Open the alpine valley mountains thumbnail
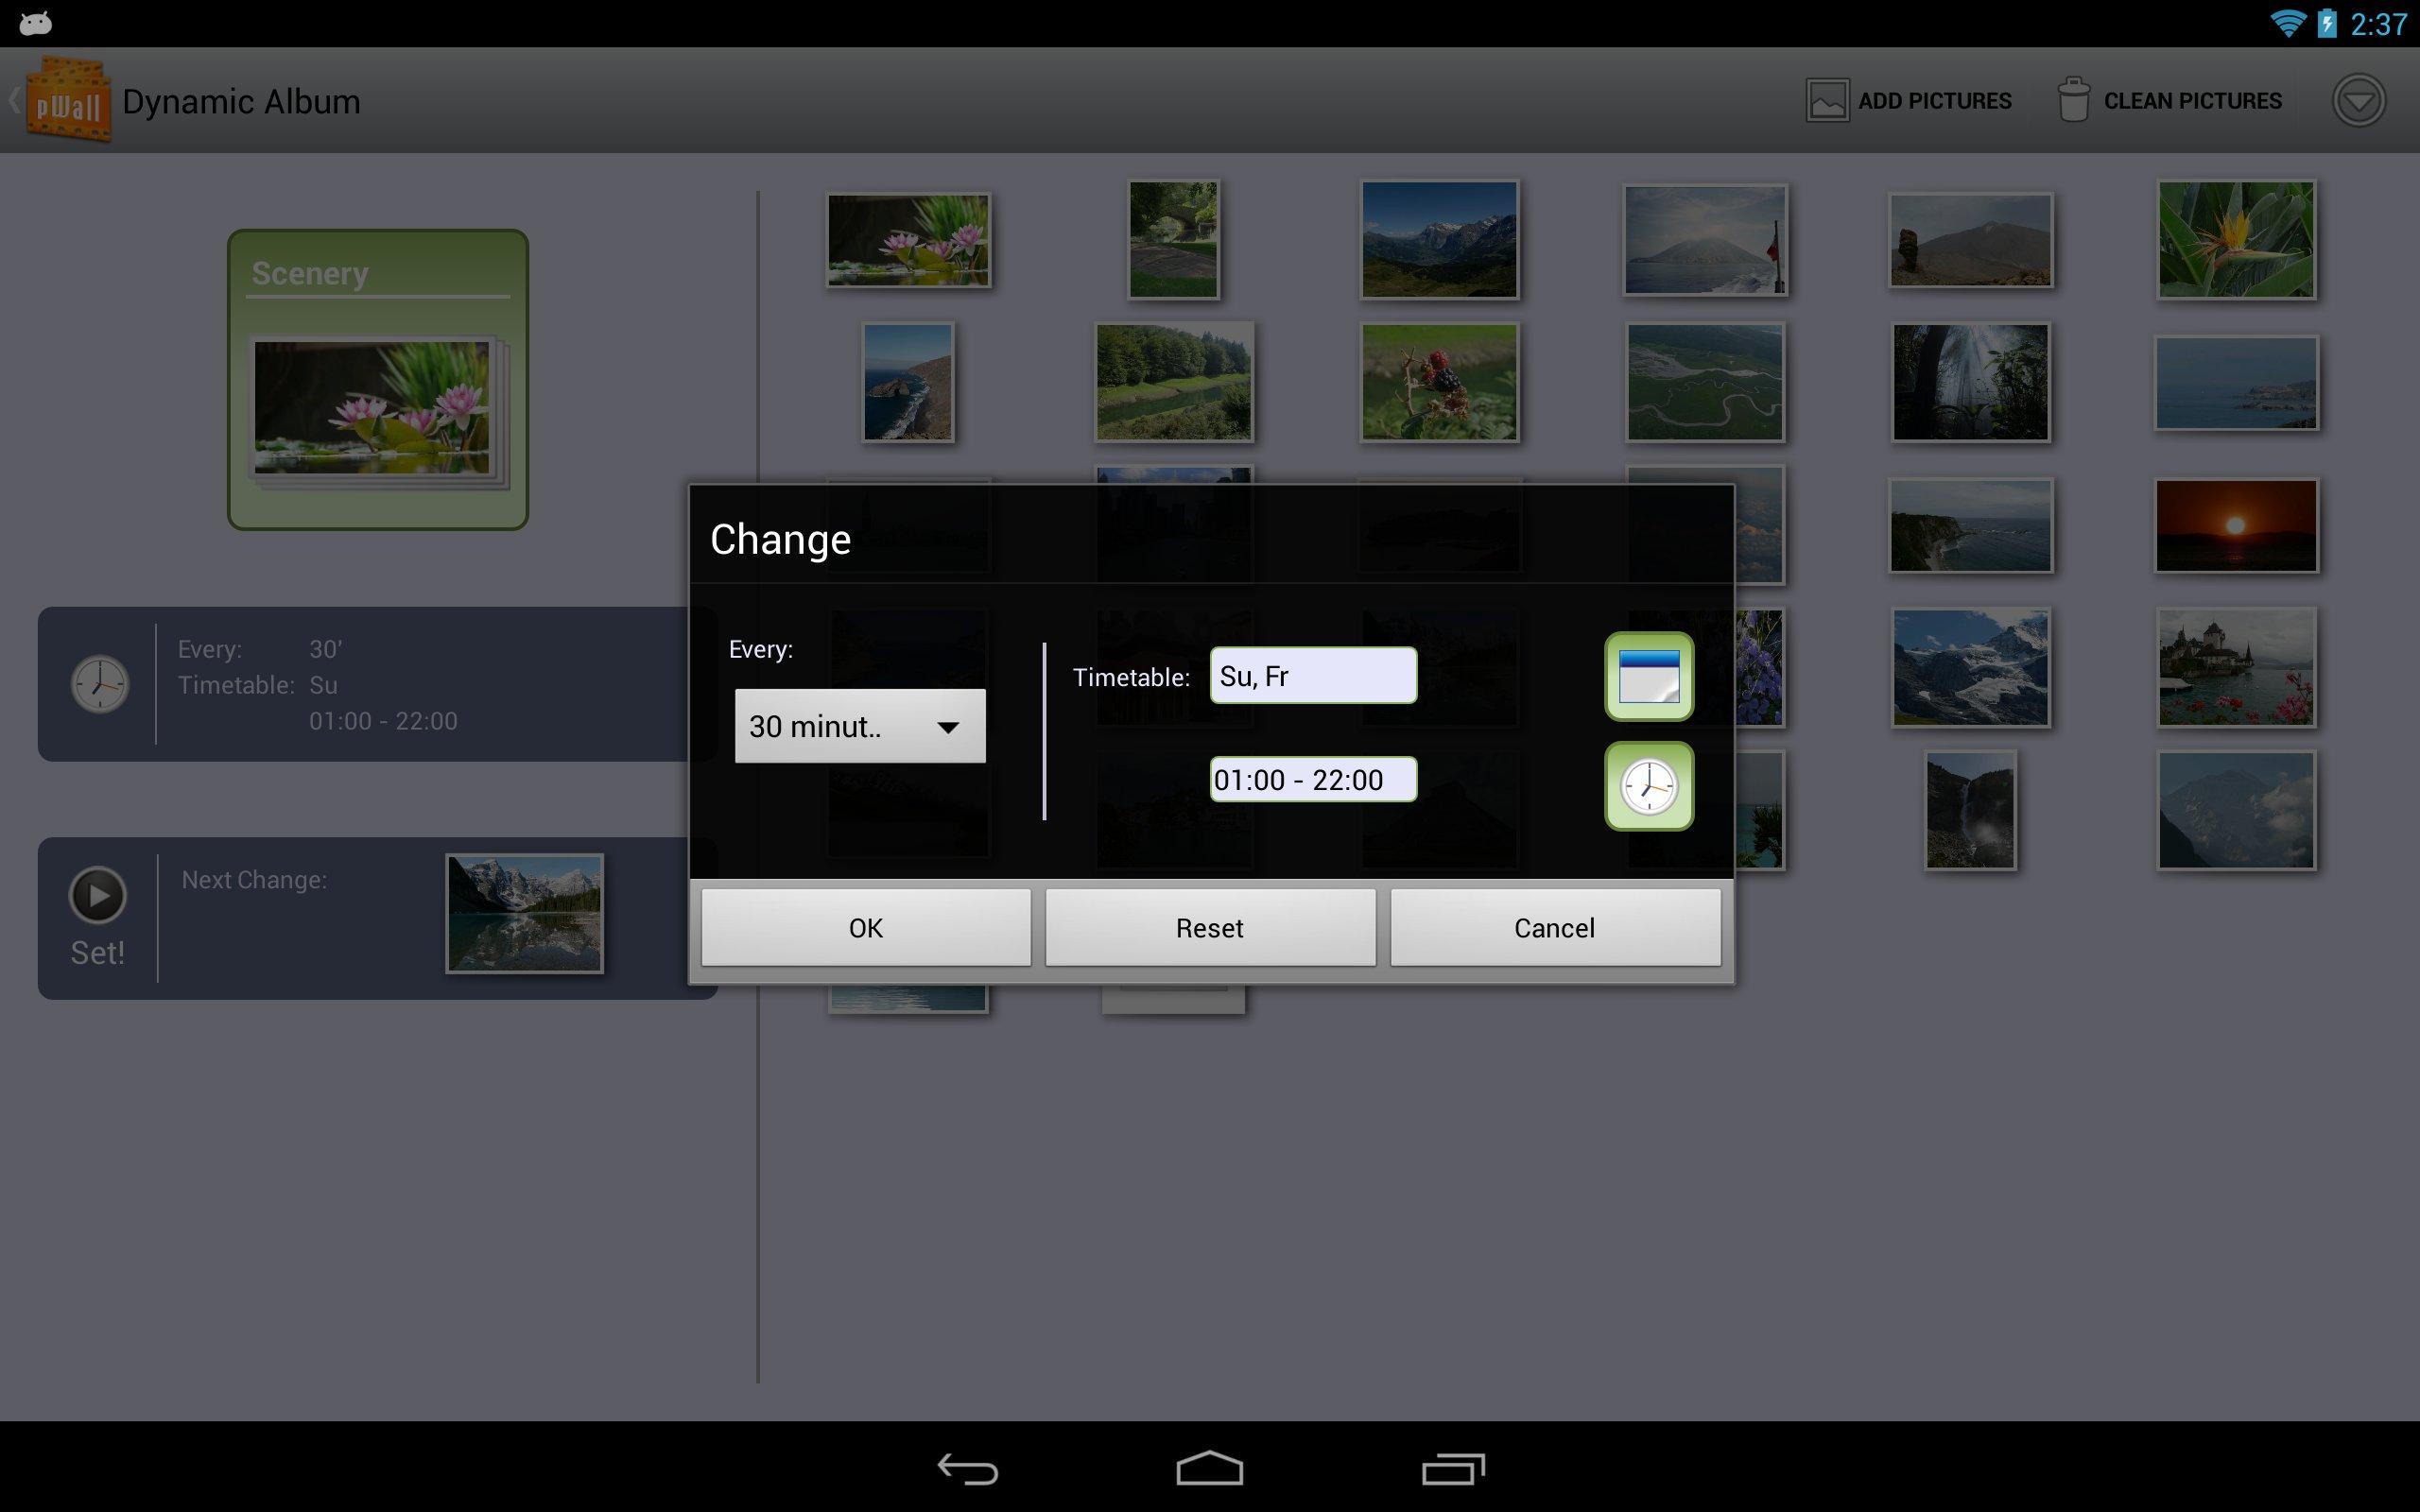 (x=1439, y=239)
